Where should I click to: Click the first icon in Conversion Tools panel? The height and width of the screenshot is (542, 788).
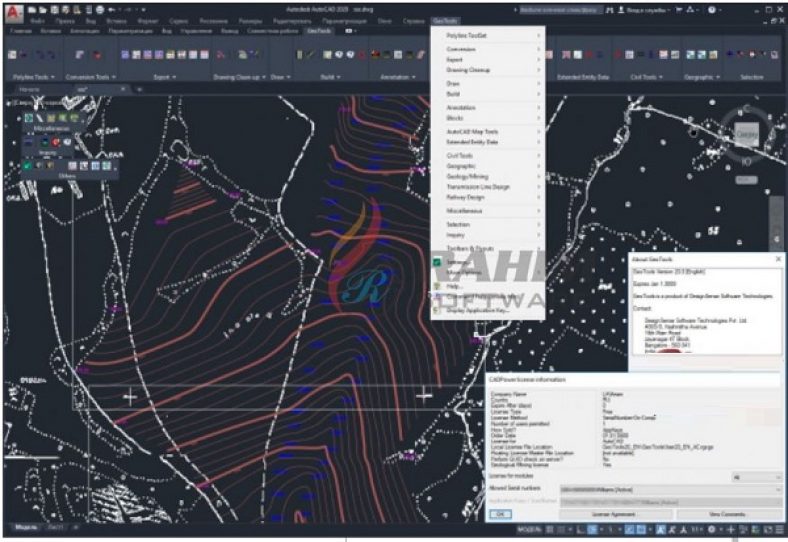pos(80,54)
